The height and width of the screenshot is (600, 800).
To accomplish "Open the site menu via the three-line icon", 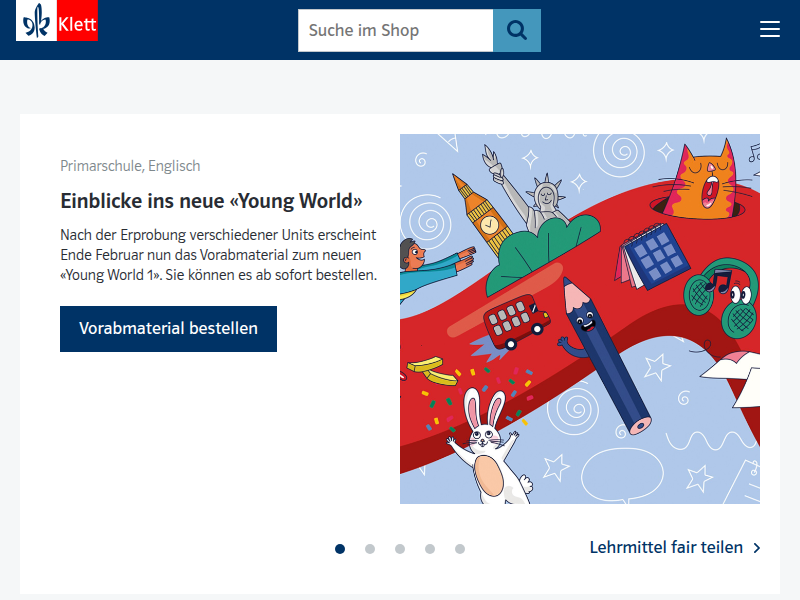I will (769, 29).
